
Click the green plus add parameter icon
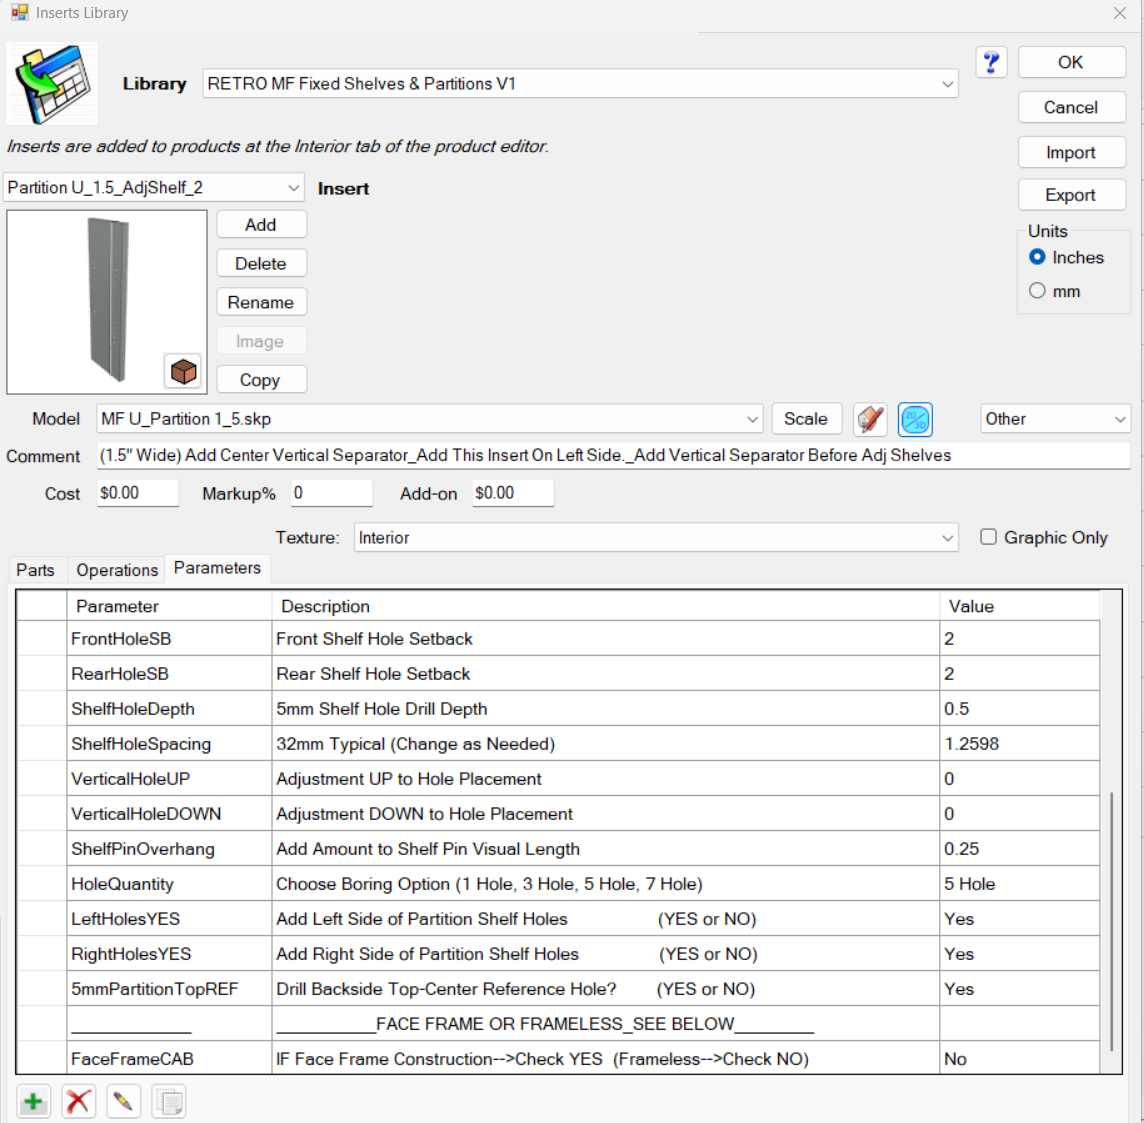pos(33,1102)
